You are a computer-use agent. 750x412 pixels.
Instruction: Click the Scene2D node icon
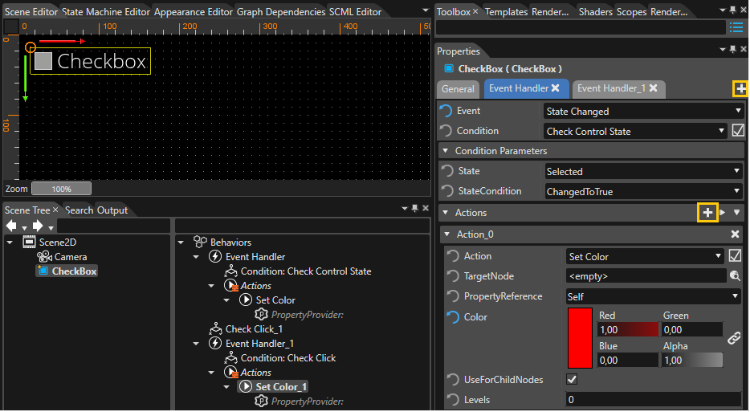click(x=29, y=242)
